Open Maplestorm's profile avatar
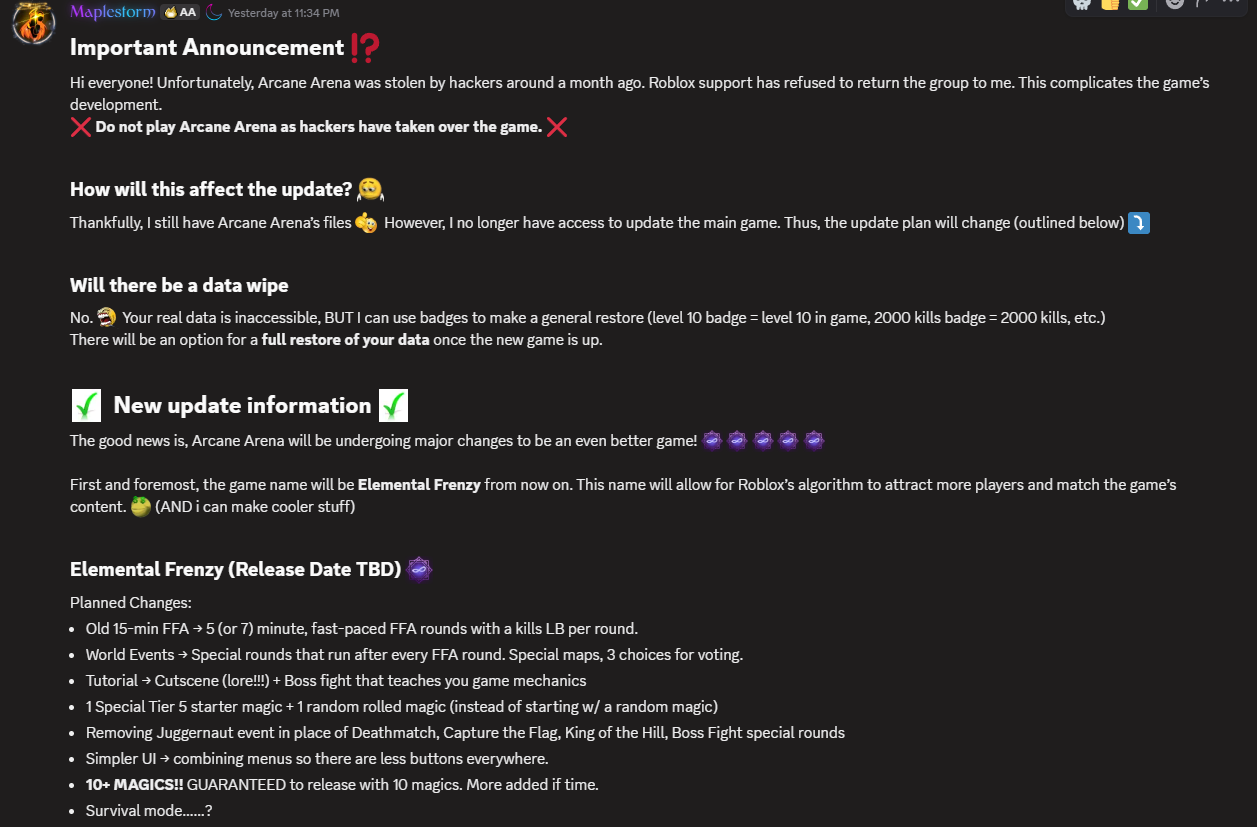This screenshot has height=827, width=1257. point(33,22)
